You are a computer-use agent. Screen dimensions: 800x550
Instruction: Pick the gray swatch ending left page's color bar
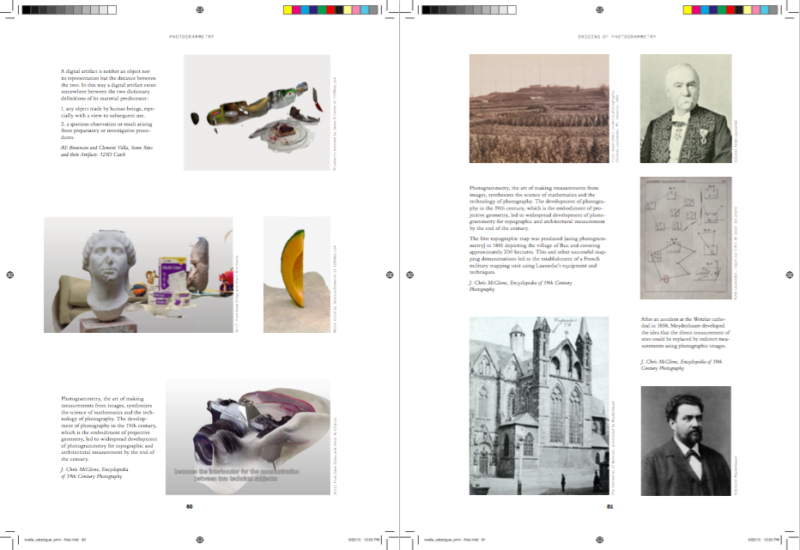373,10
